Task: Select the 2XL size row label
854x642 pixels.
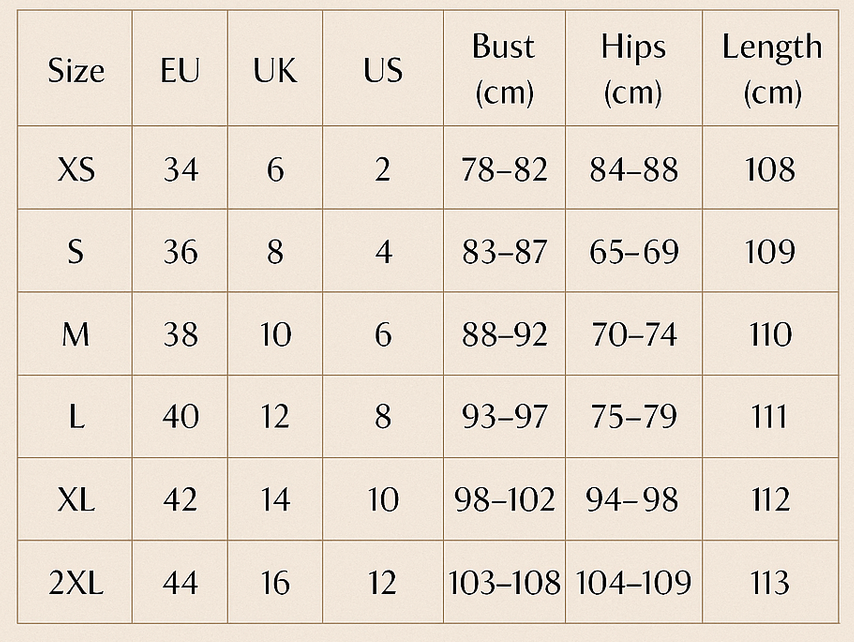Action: pos(76,582)
